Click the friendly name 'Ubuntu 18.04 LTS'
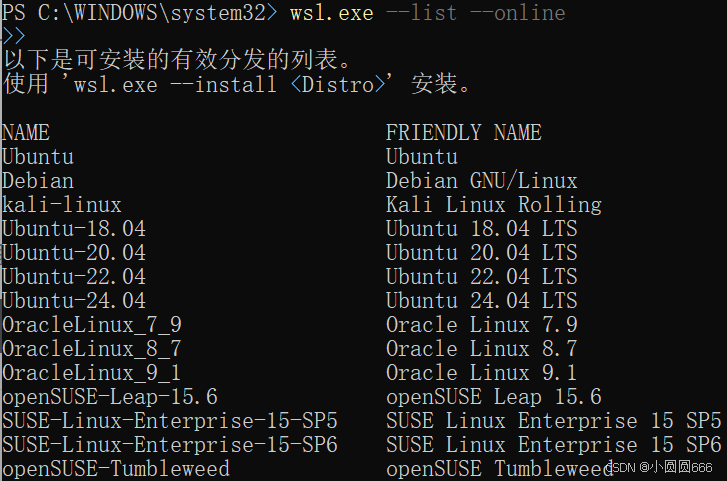727x481 pixels. [x=482, y=229]
